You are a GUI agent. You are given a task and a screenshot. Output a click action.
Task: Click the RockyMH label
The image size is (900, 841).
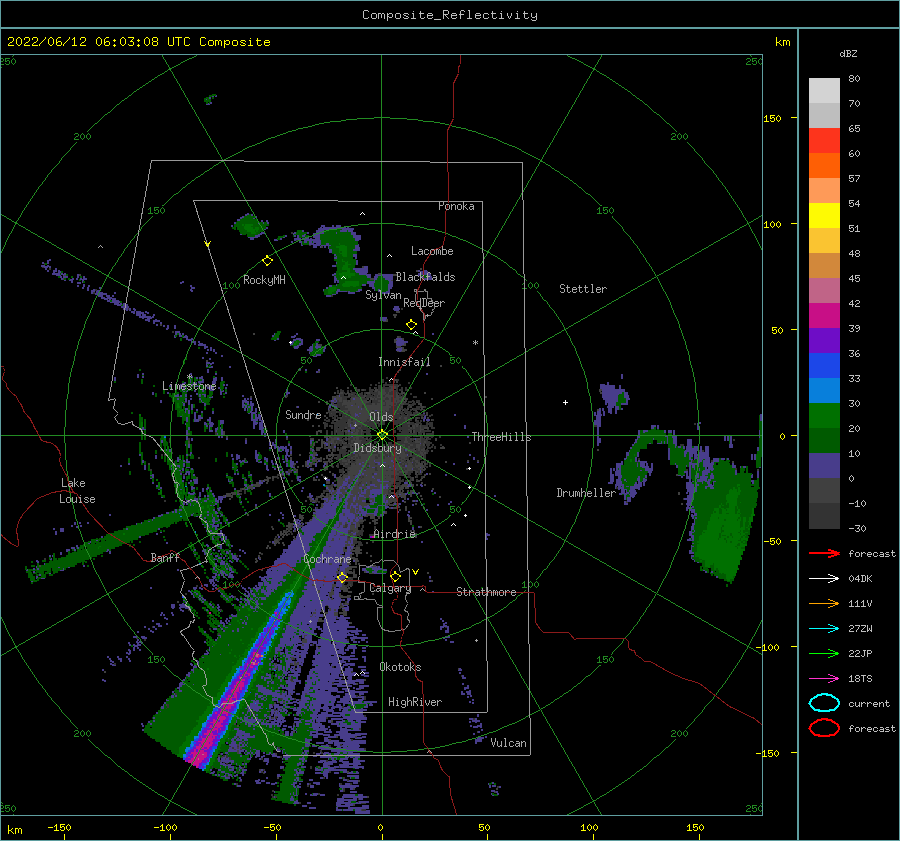coord(264,280)
